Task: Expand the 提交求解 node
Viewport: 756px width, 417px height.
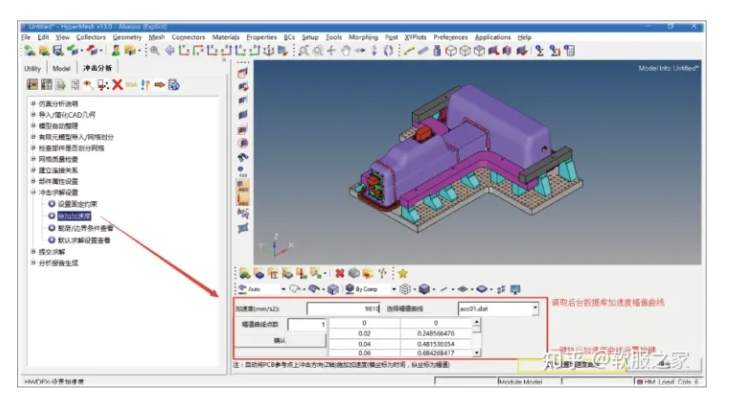Action: [33, 252]
